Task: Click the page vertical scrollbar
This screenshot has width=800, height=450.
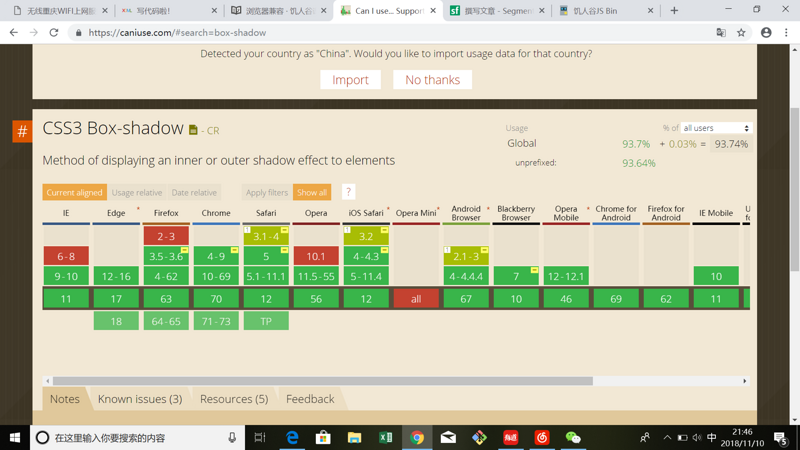Action: tap(794, 189)
